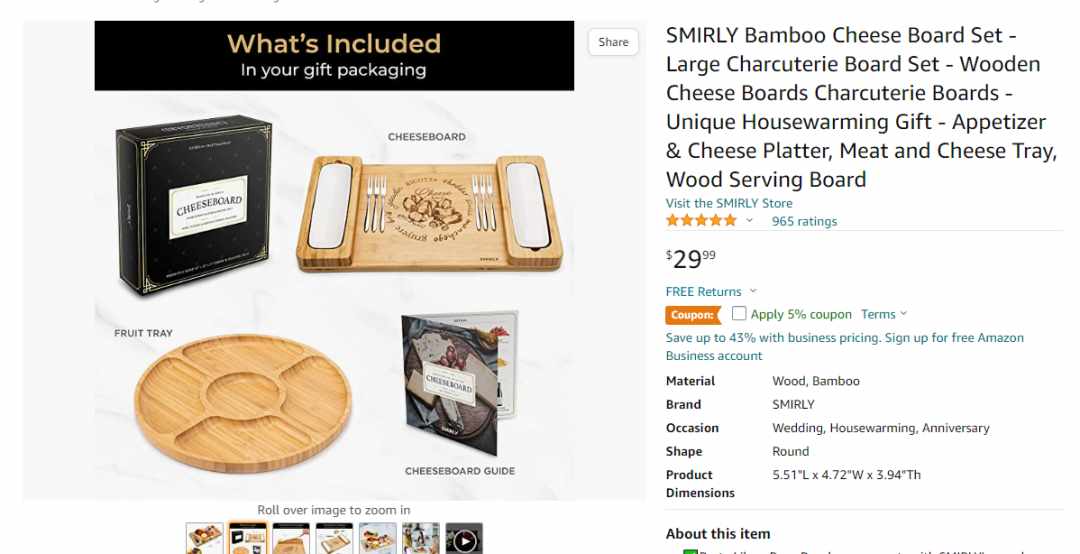The width and height of the screenshot is (1080, 554).
Task: Expand the star rating breakdown chevron
Action: (749, 220)
